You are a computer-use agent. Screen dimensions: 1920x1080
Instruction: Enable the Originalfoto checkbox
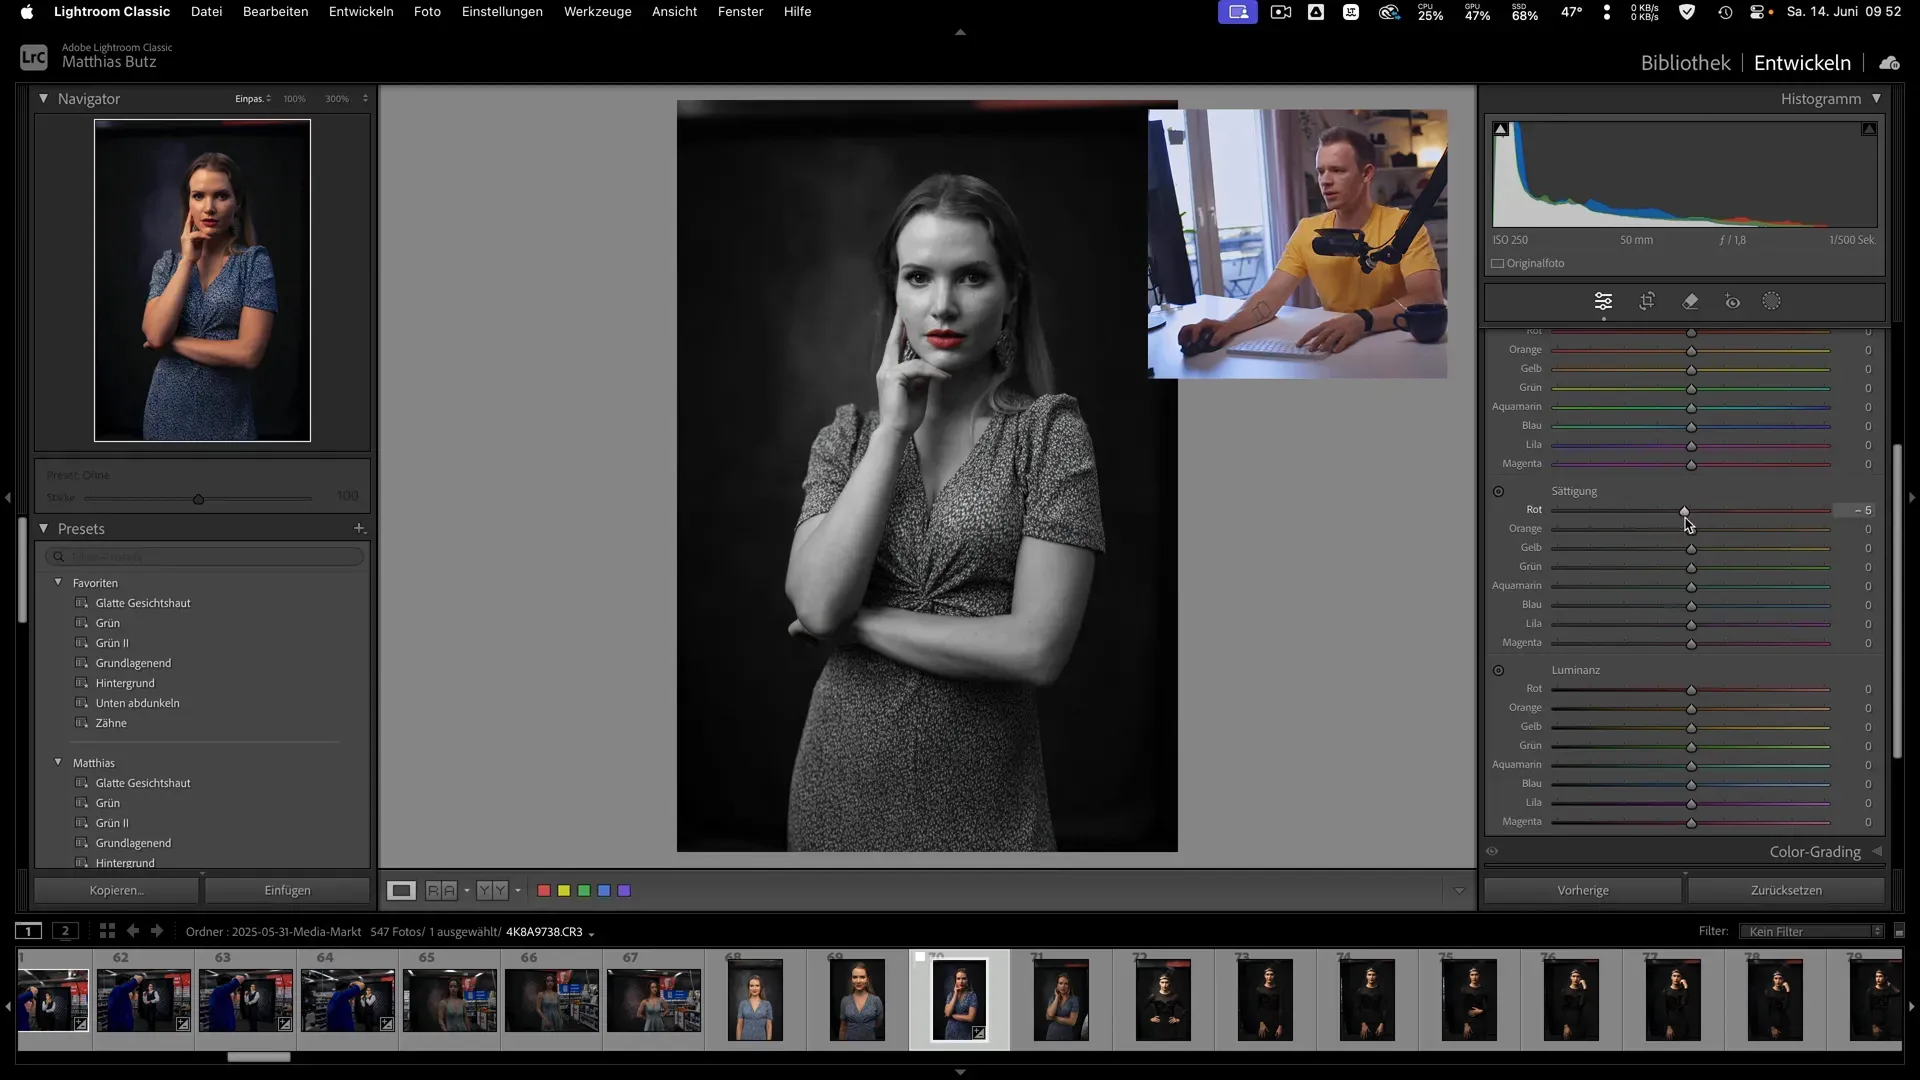[x=1498, y=264]
